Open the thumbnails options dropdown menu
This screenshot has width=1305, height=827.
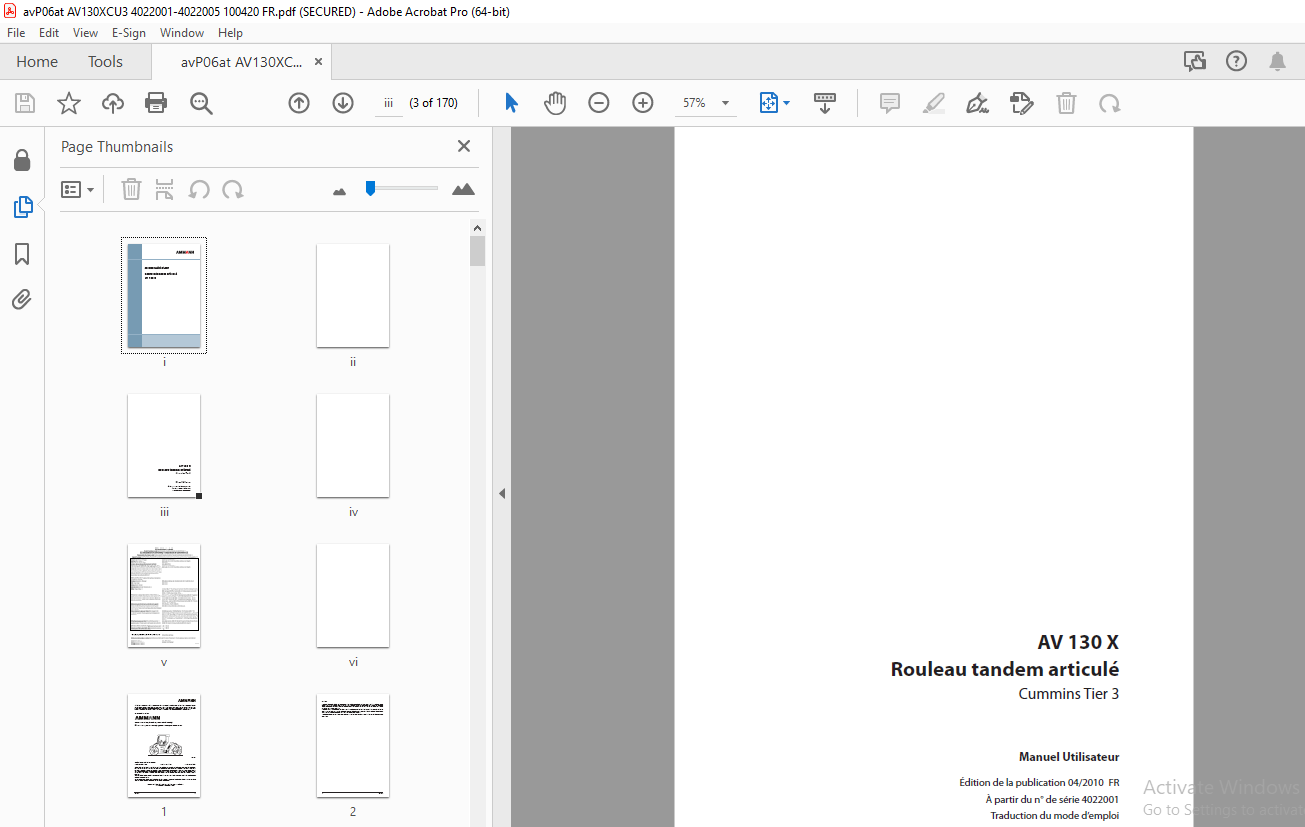click(77, 189)
